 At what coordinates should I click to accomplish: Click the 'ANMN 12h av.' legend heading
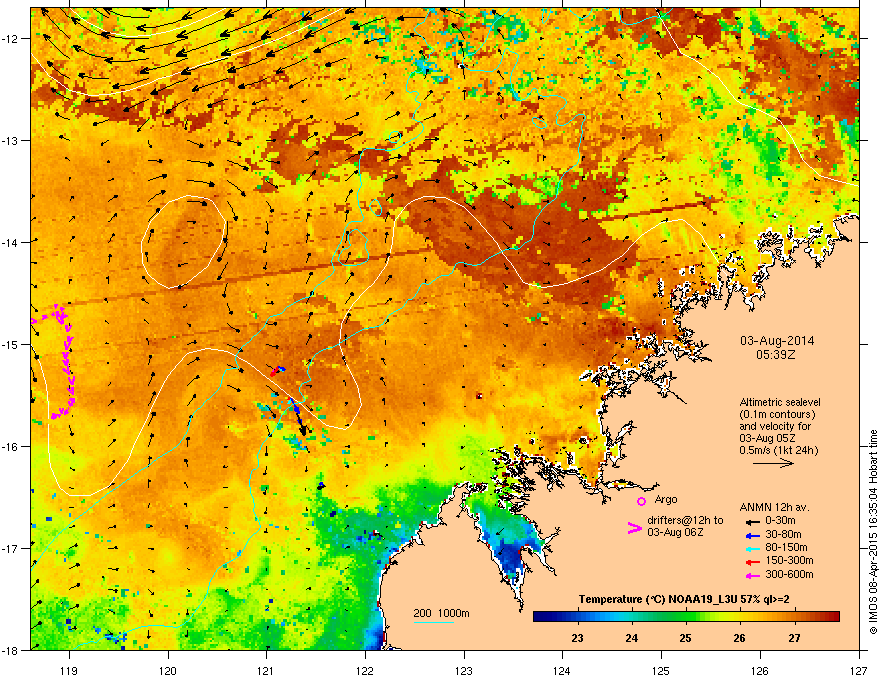(774, 507)
